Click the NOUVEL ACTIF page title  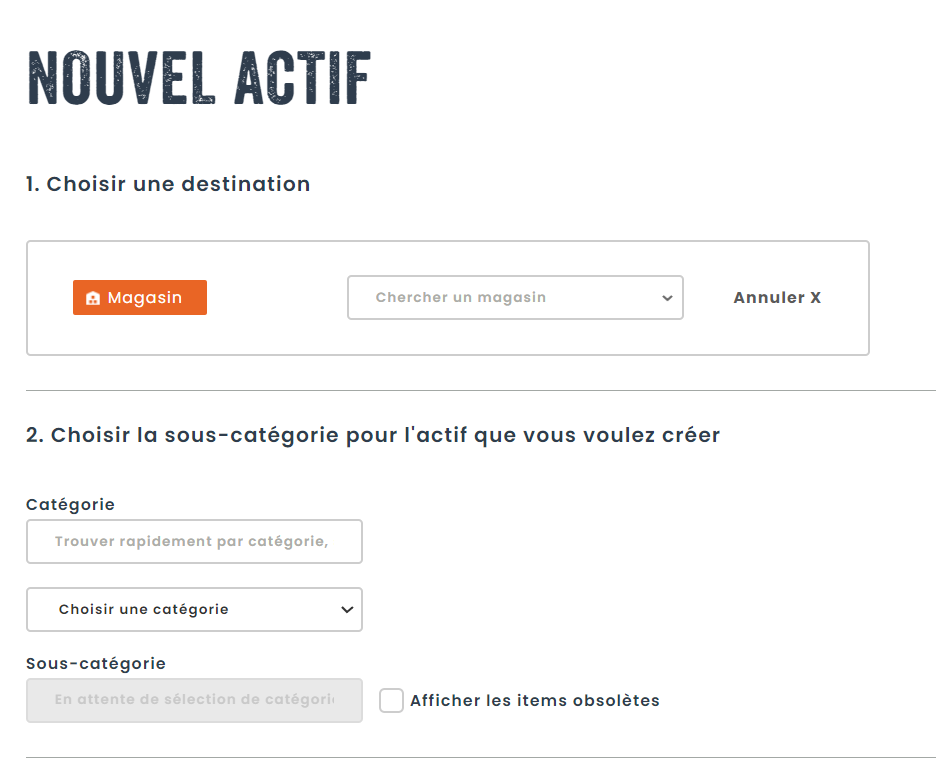tap(199, 78)
